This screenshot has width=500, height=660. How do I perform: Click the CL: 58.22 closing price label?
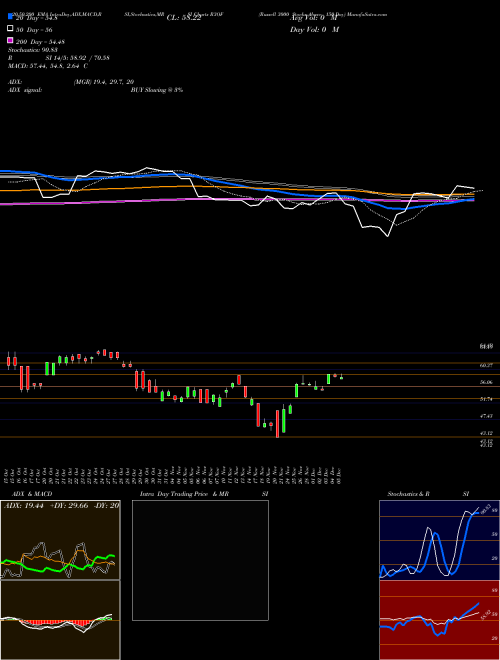pos(184,18)
